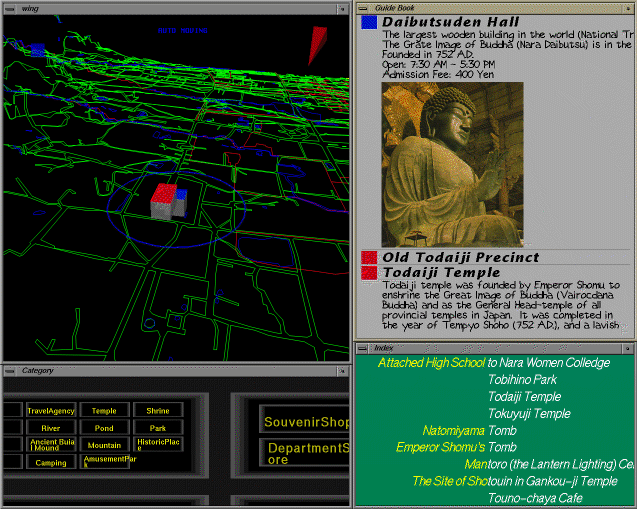
Task: Open the Todaiji Temple heading in Guide Book
Action: [x=442, y=273]
